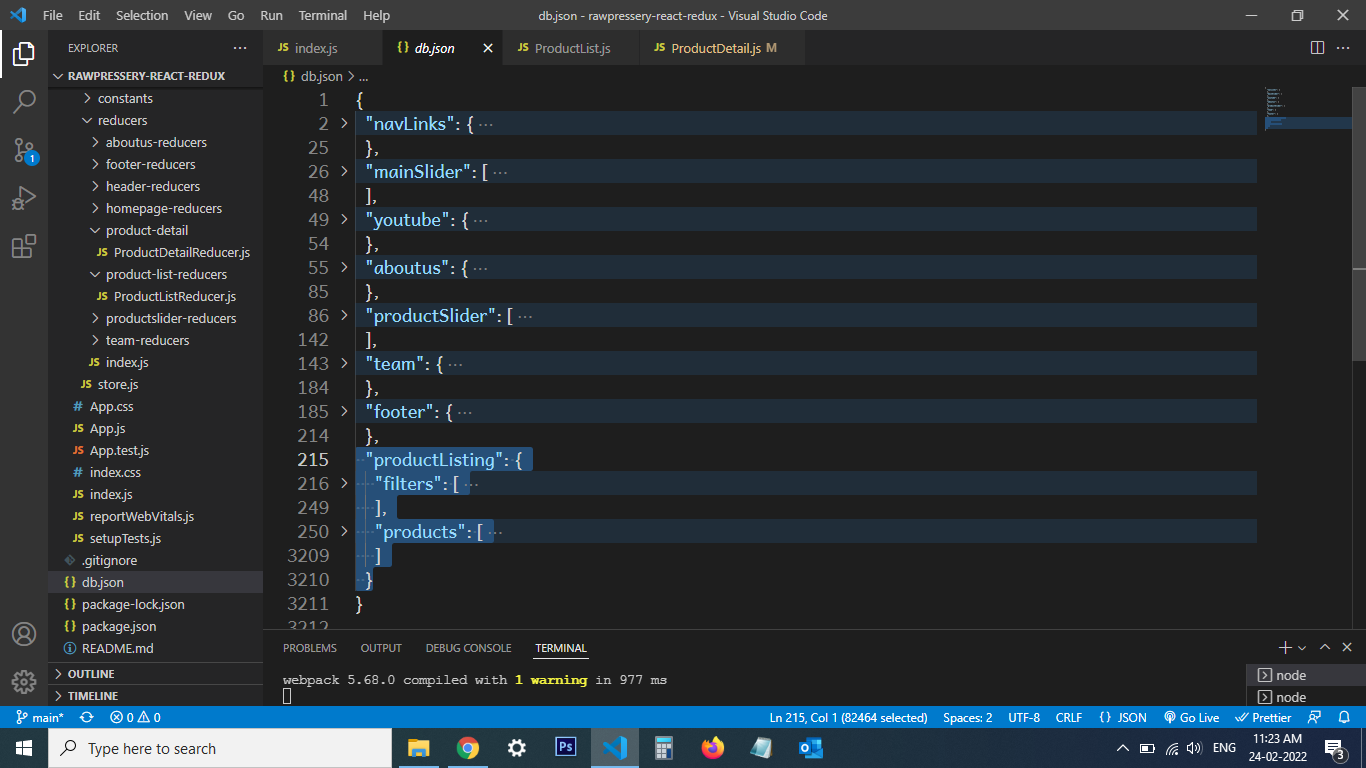Image resolution: width=1366 pixels, height=768 pixels.
Task: Expand the OUTLINE section
Action: (x=155, y=674)
